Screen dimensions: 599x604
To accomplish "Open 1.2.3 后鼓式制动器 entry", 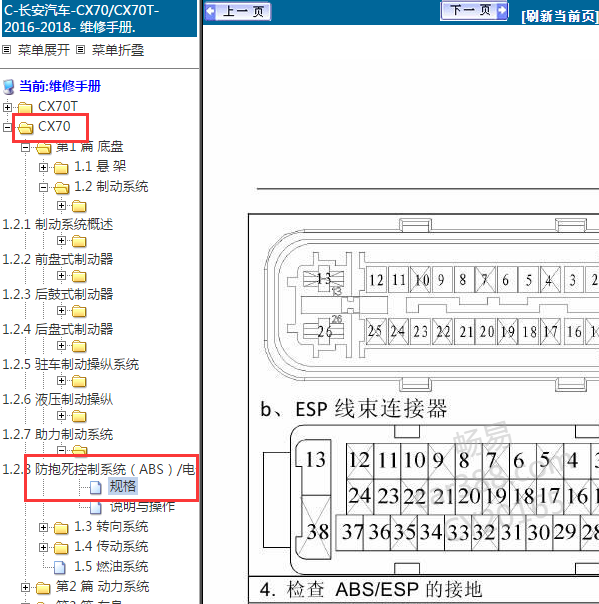I will click(58, 294).
